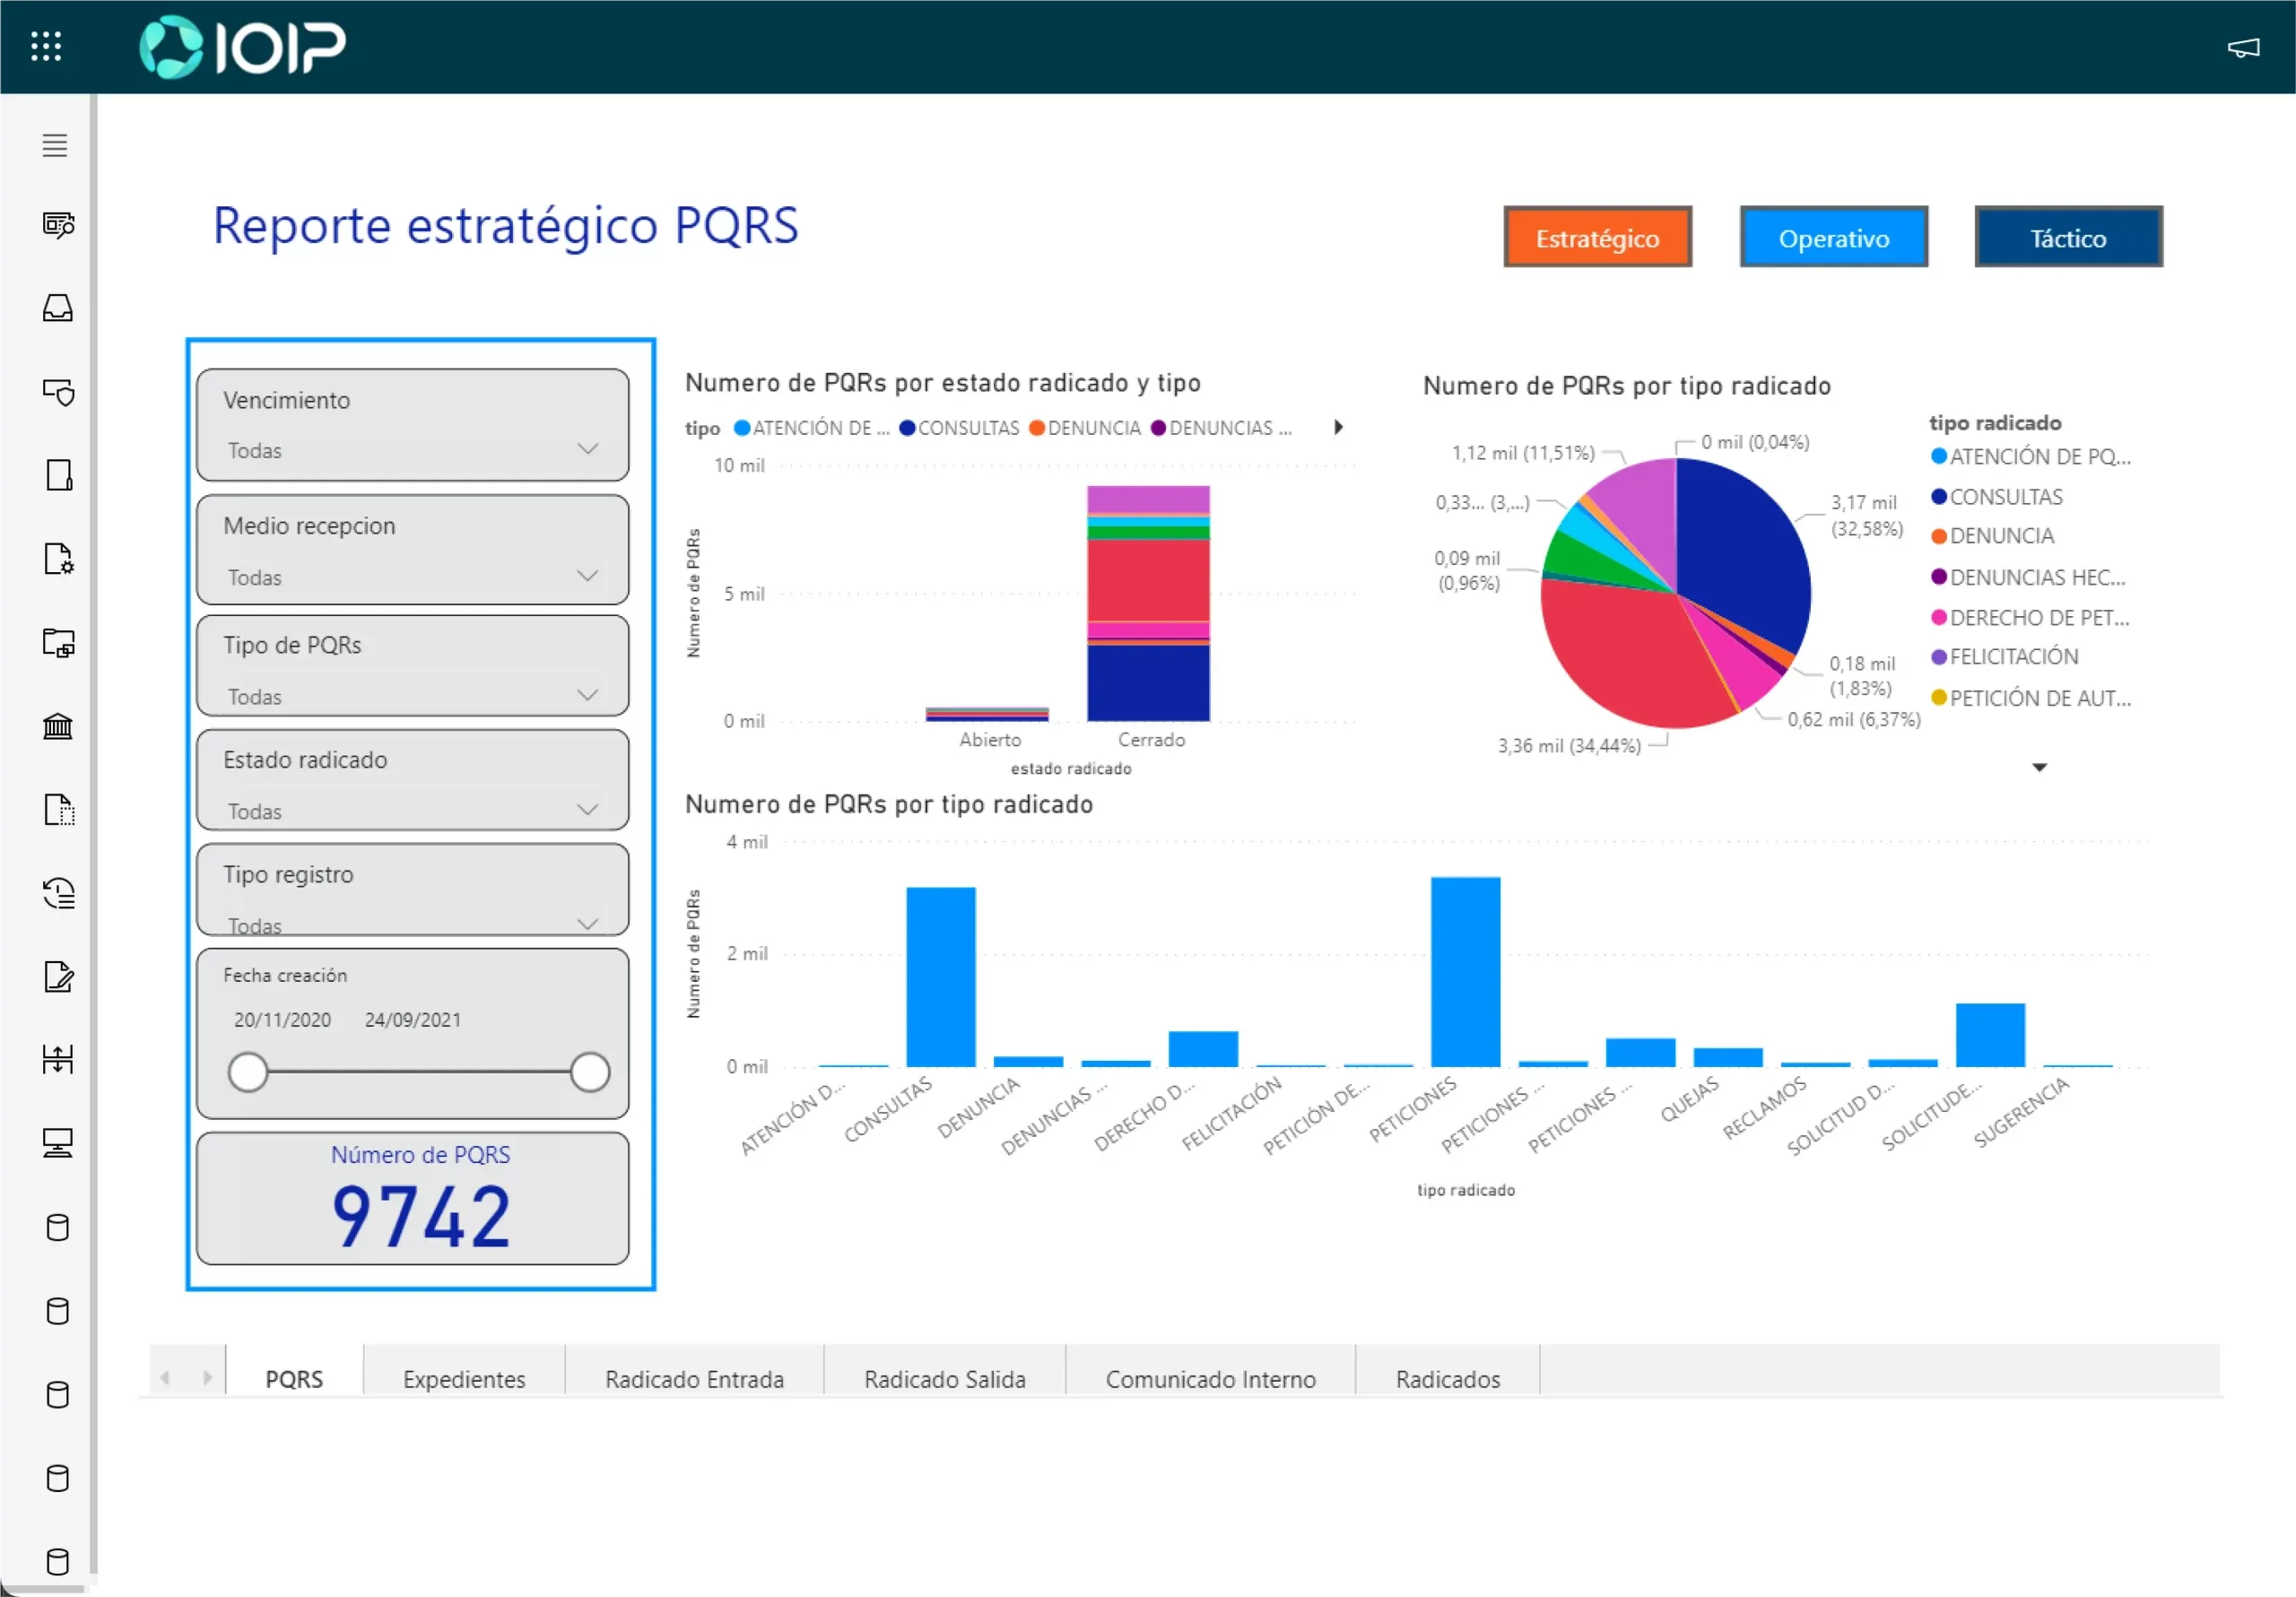Open the computer monitor sidebar icon
The height and width of the screenshot is (1597, 2296).
(58, 1142)
